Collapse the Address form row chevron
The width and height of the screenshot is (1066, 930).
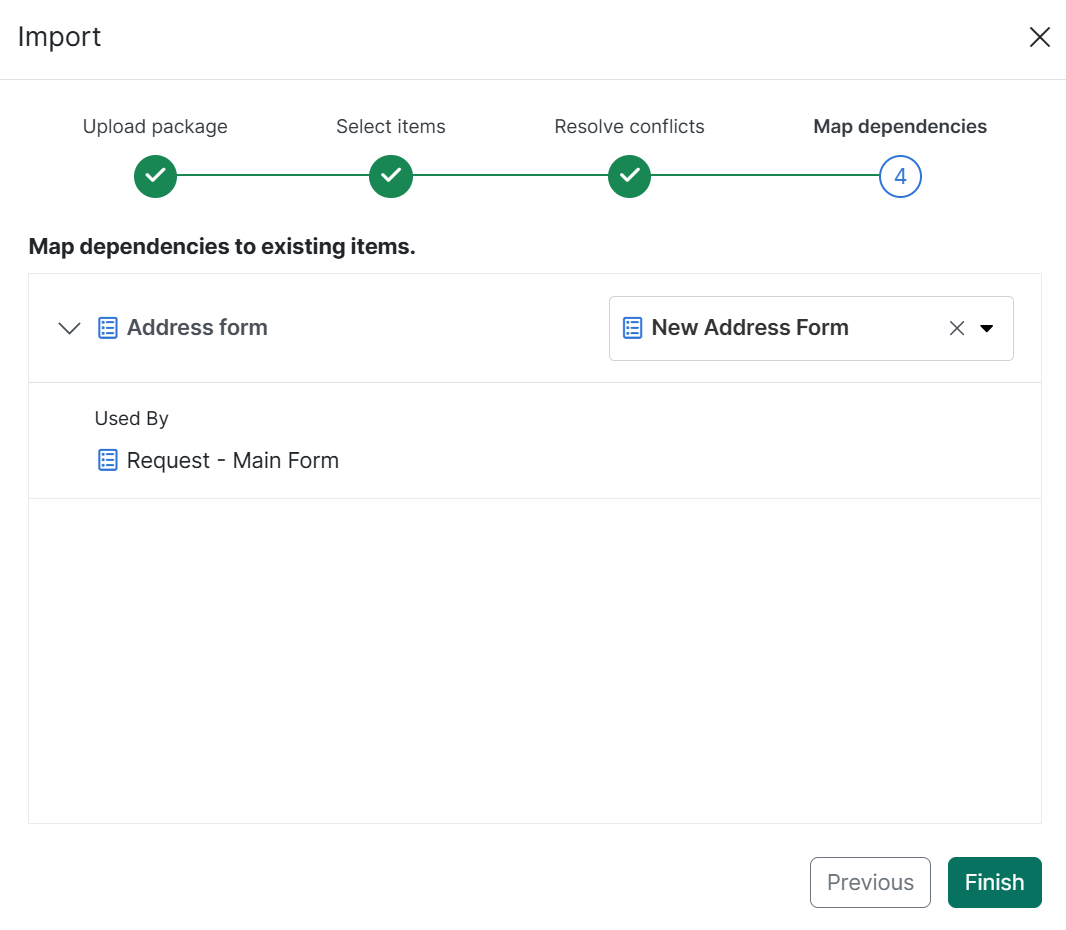point(69,328)
